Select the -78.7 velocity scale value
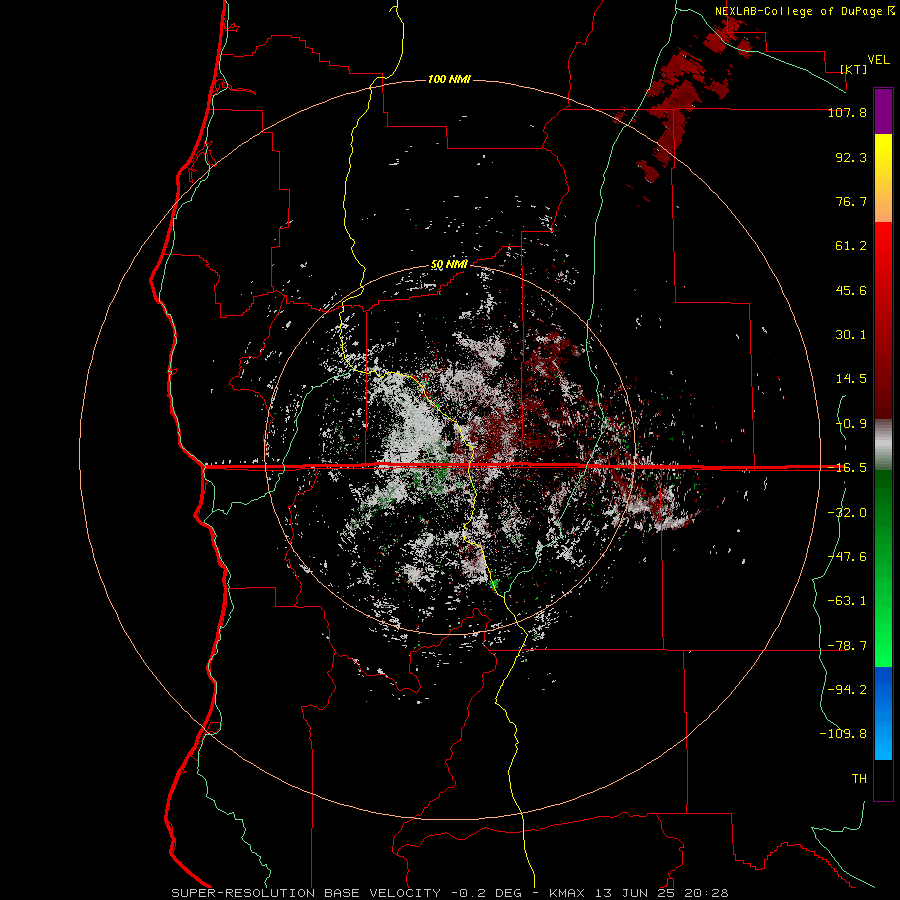900x900 pixels. (x=847, y=646)
